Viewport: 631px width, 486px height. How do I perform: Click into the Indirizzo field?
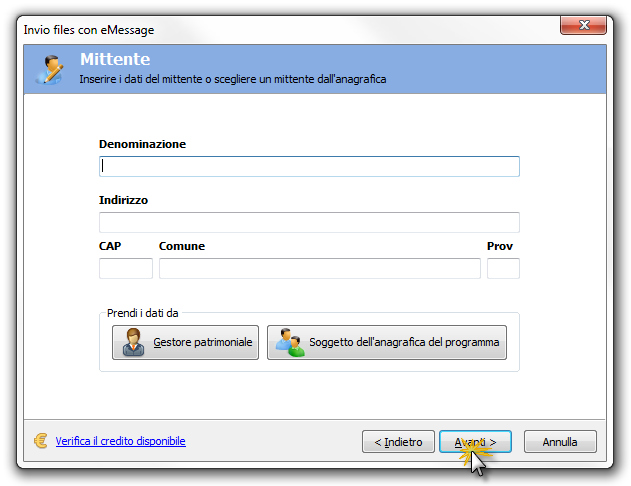309,222
